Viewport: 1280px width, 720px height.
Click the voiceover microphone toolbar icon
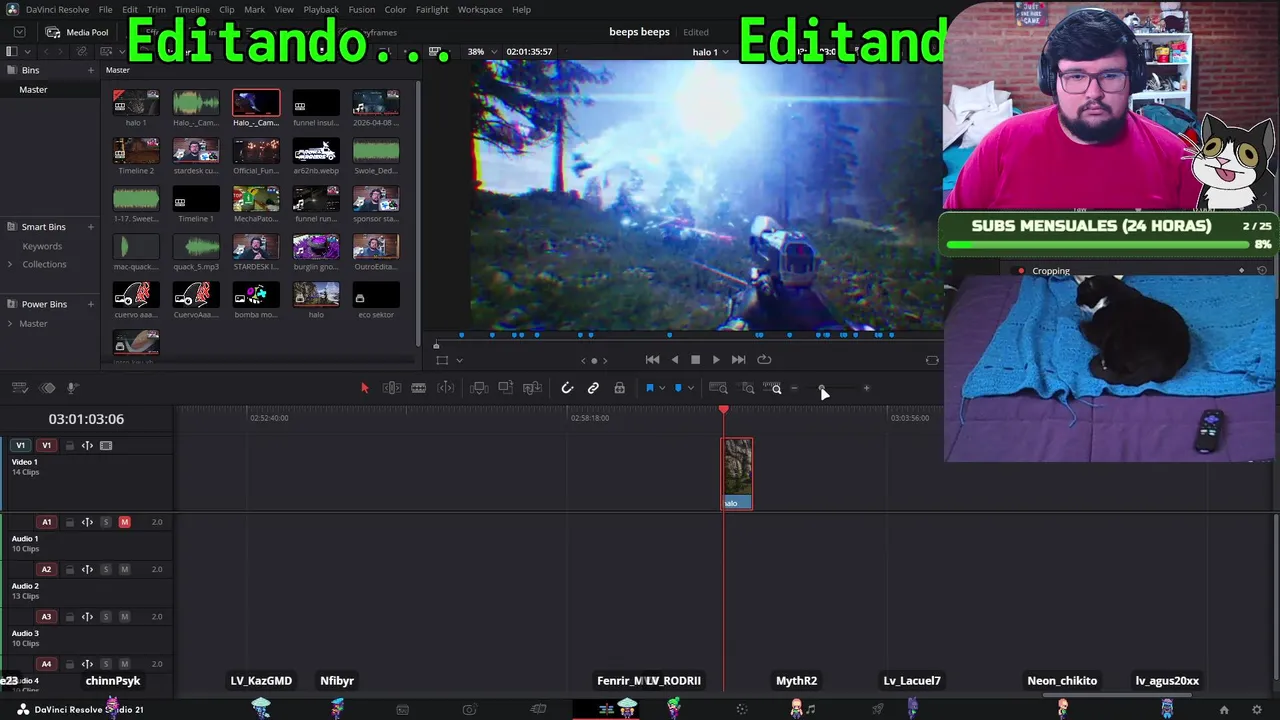[x=73, y=388]
